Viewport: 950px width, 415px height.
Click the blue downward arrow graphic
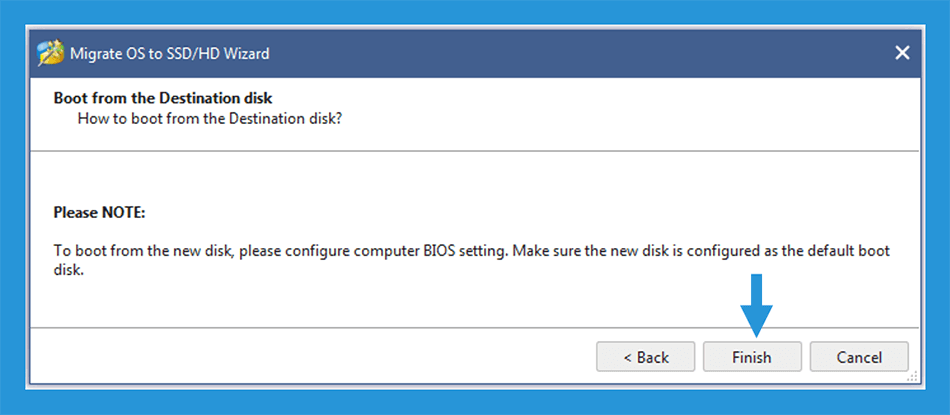coord(756,305)
